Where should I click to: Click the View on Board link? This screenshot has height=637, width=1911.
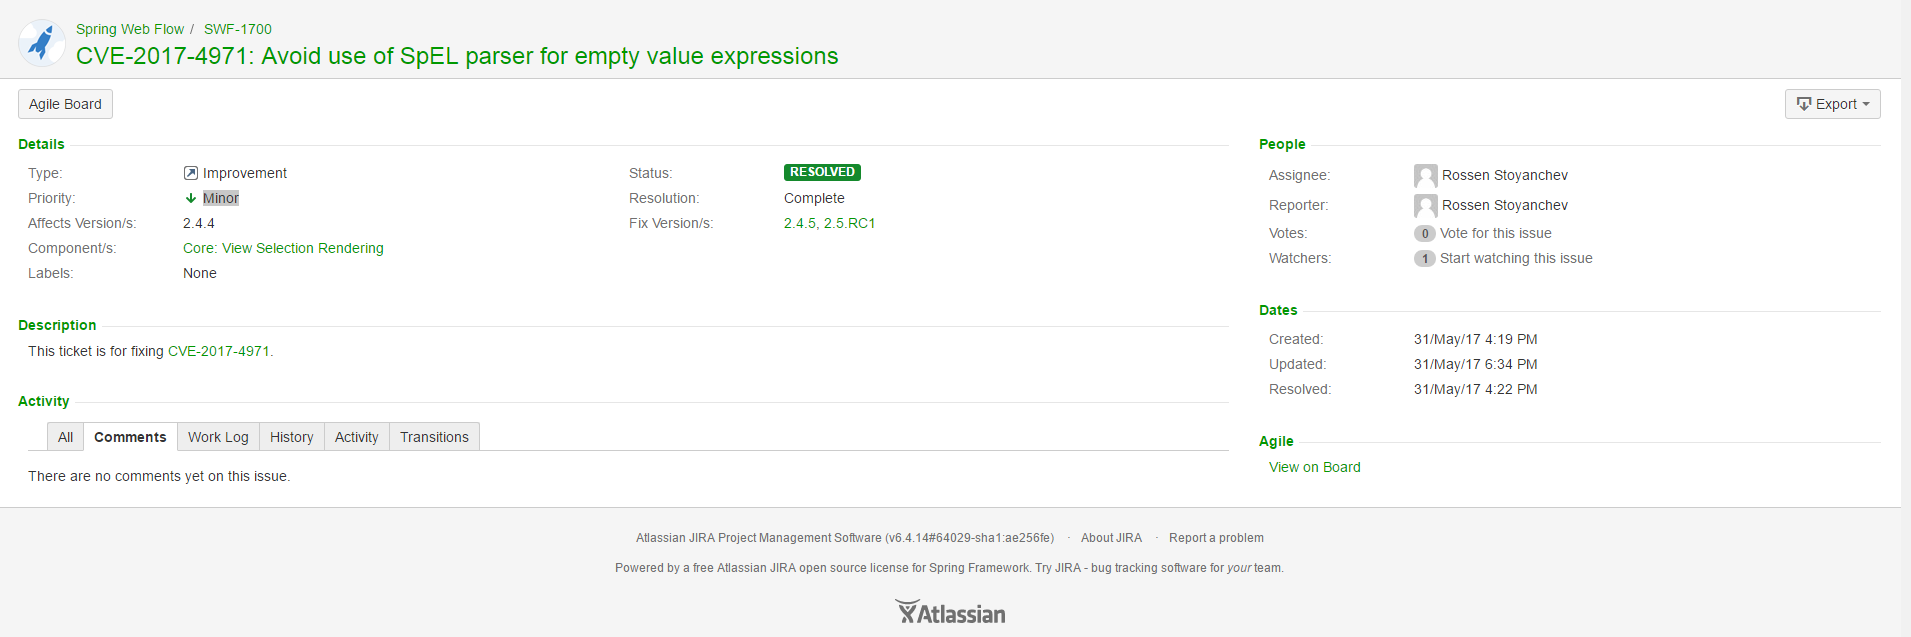tap(1314, 467)
